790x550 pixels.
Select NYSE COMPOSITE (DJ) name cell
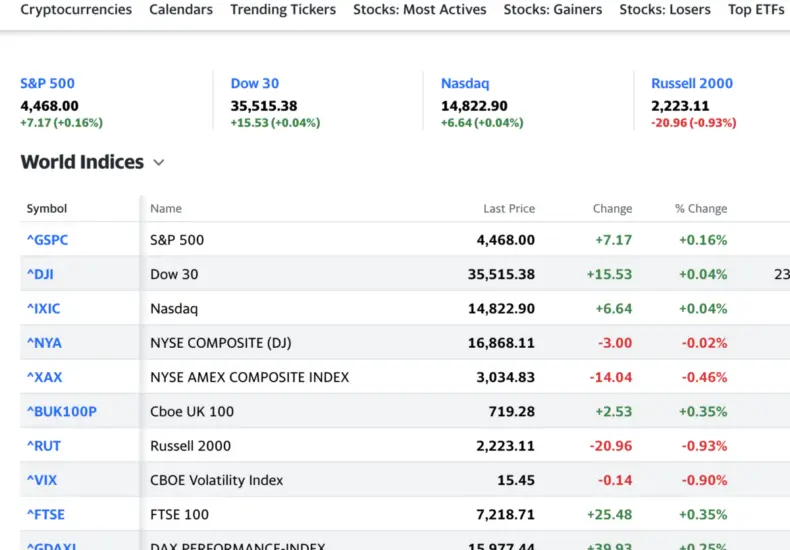coord(221,342)
